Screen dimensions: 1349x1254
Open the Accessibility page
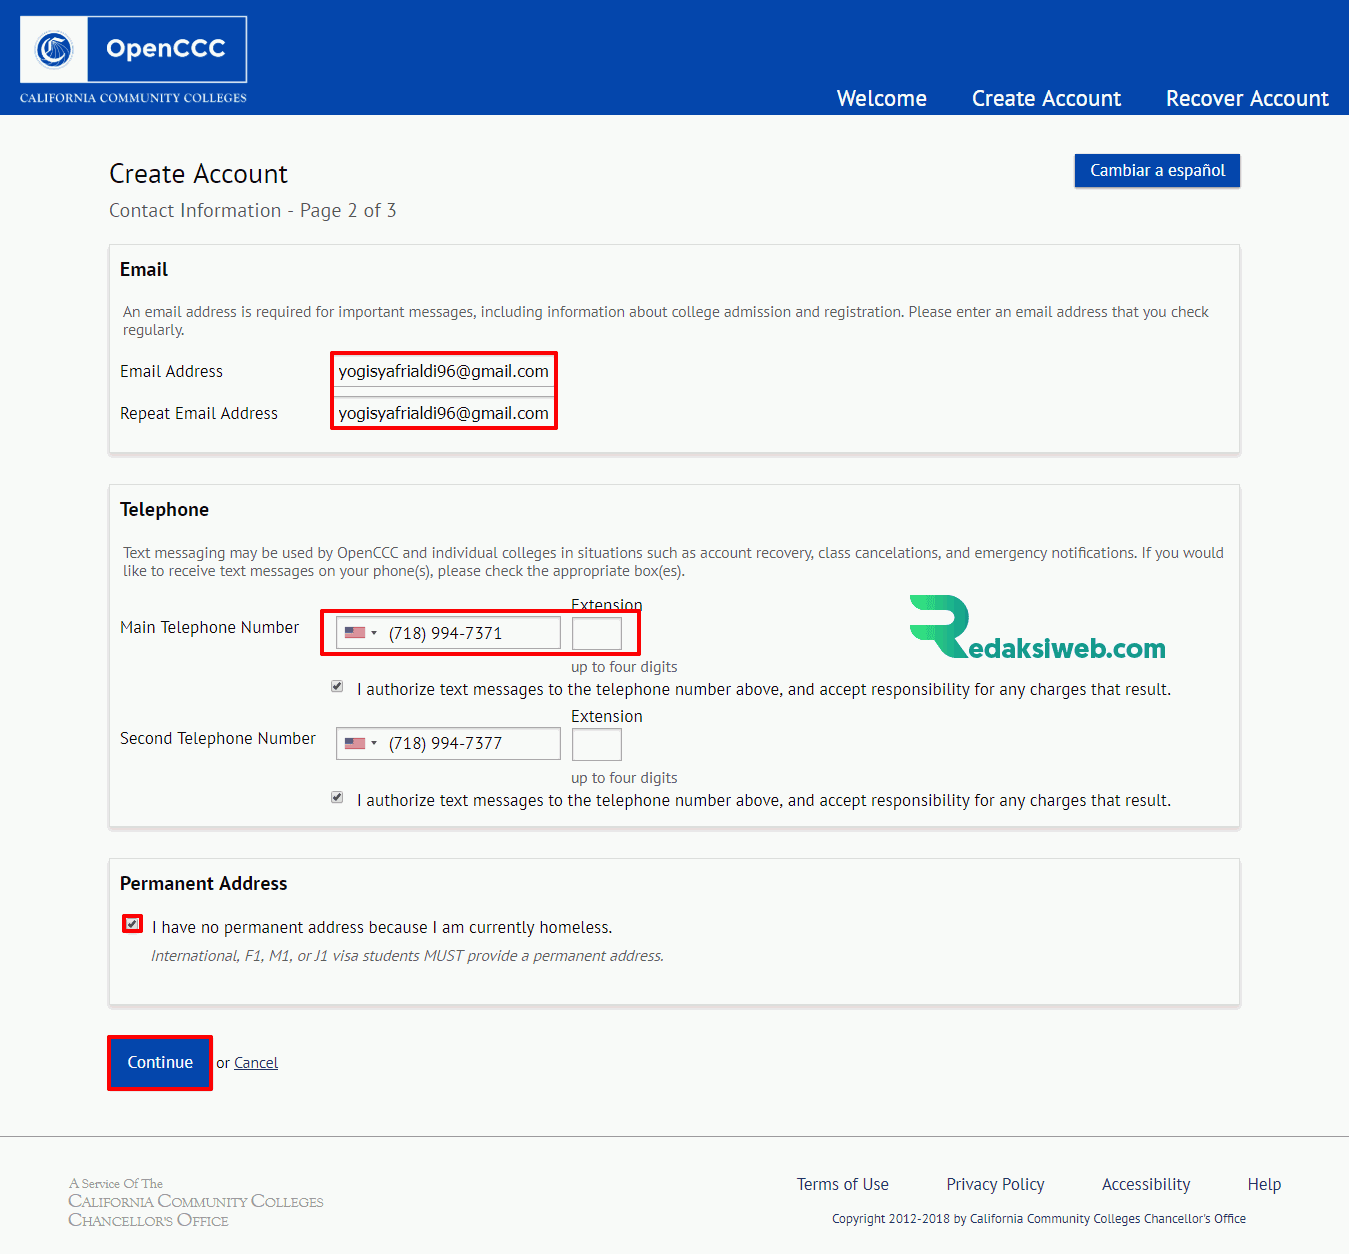pos(1145,1183)
